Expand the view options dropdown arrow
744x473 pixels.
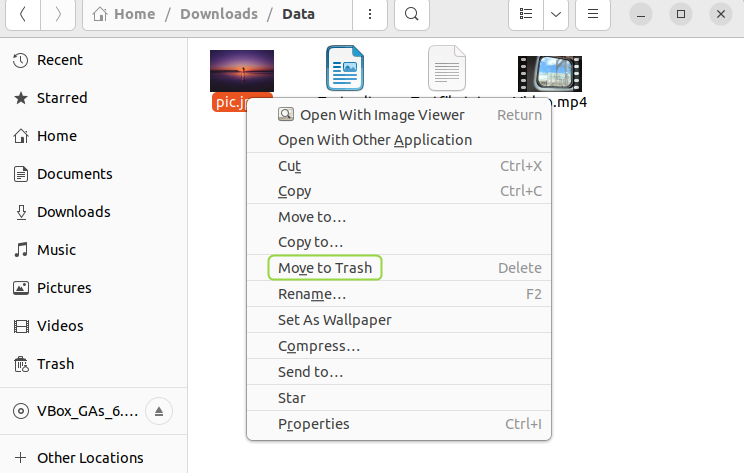tap(555, 15)
